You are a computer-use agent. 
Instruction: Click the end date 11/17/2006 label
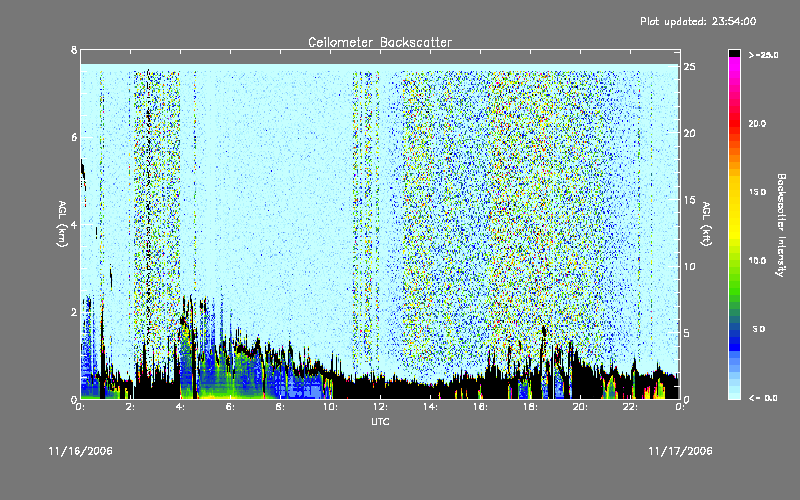click(680, 451)
